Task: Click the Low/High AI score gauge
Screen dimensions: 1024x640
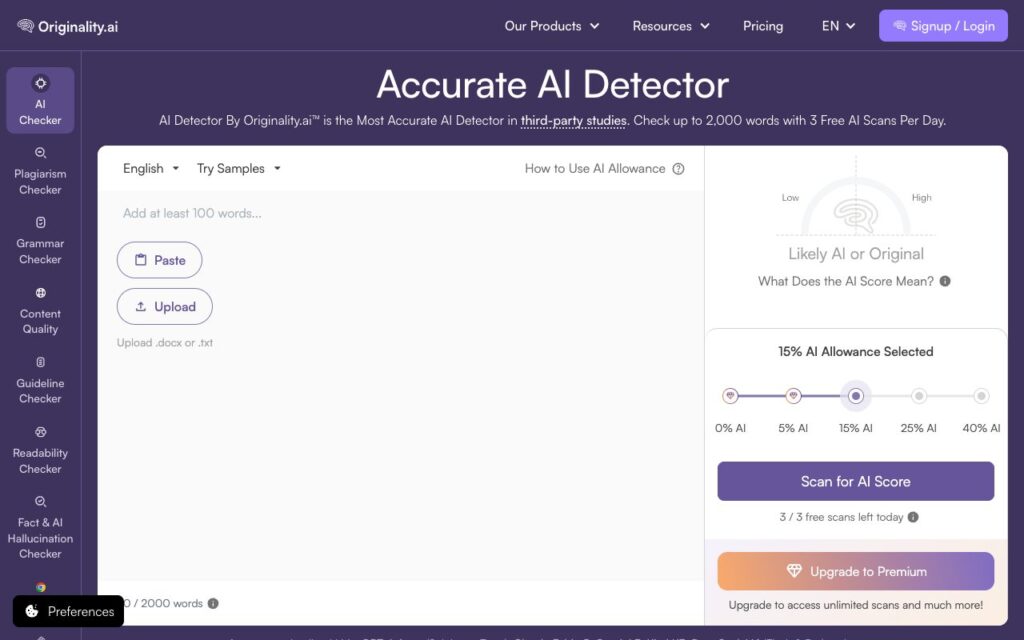Action: pyautogui.click(x=856, y=206)
